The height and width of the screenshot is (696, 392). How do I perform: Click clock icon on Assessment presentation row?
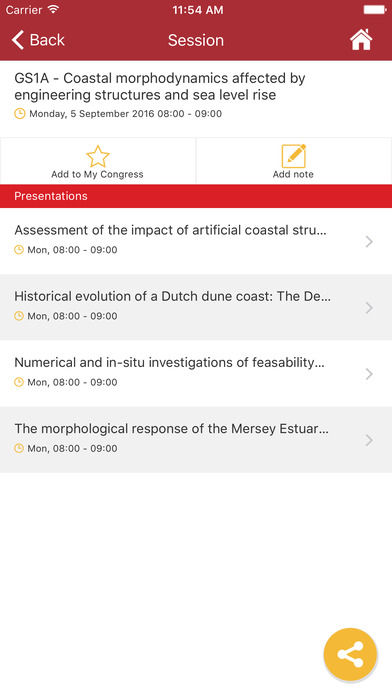19,250
